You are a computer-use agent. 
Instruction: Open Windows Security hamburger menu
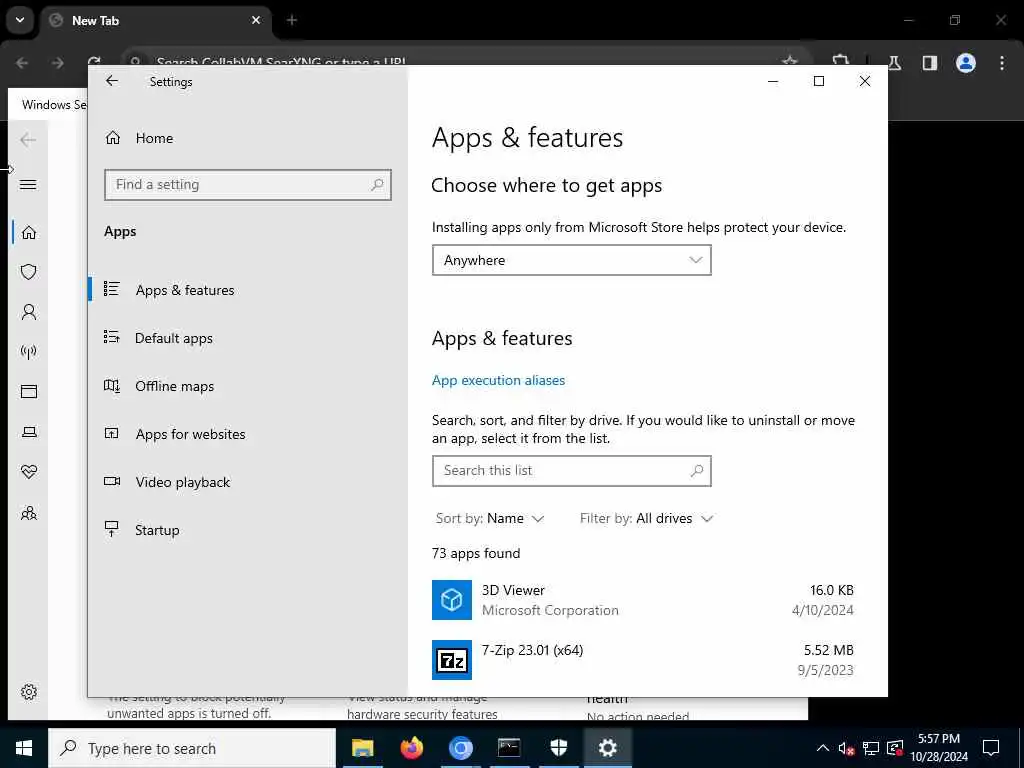tap(28, 185)
